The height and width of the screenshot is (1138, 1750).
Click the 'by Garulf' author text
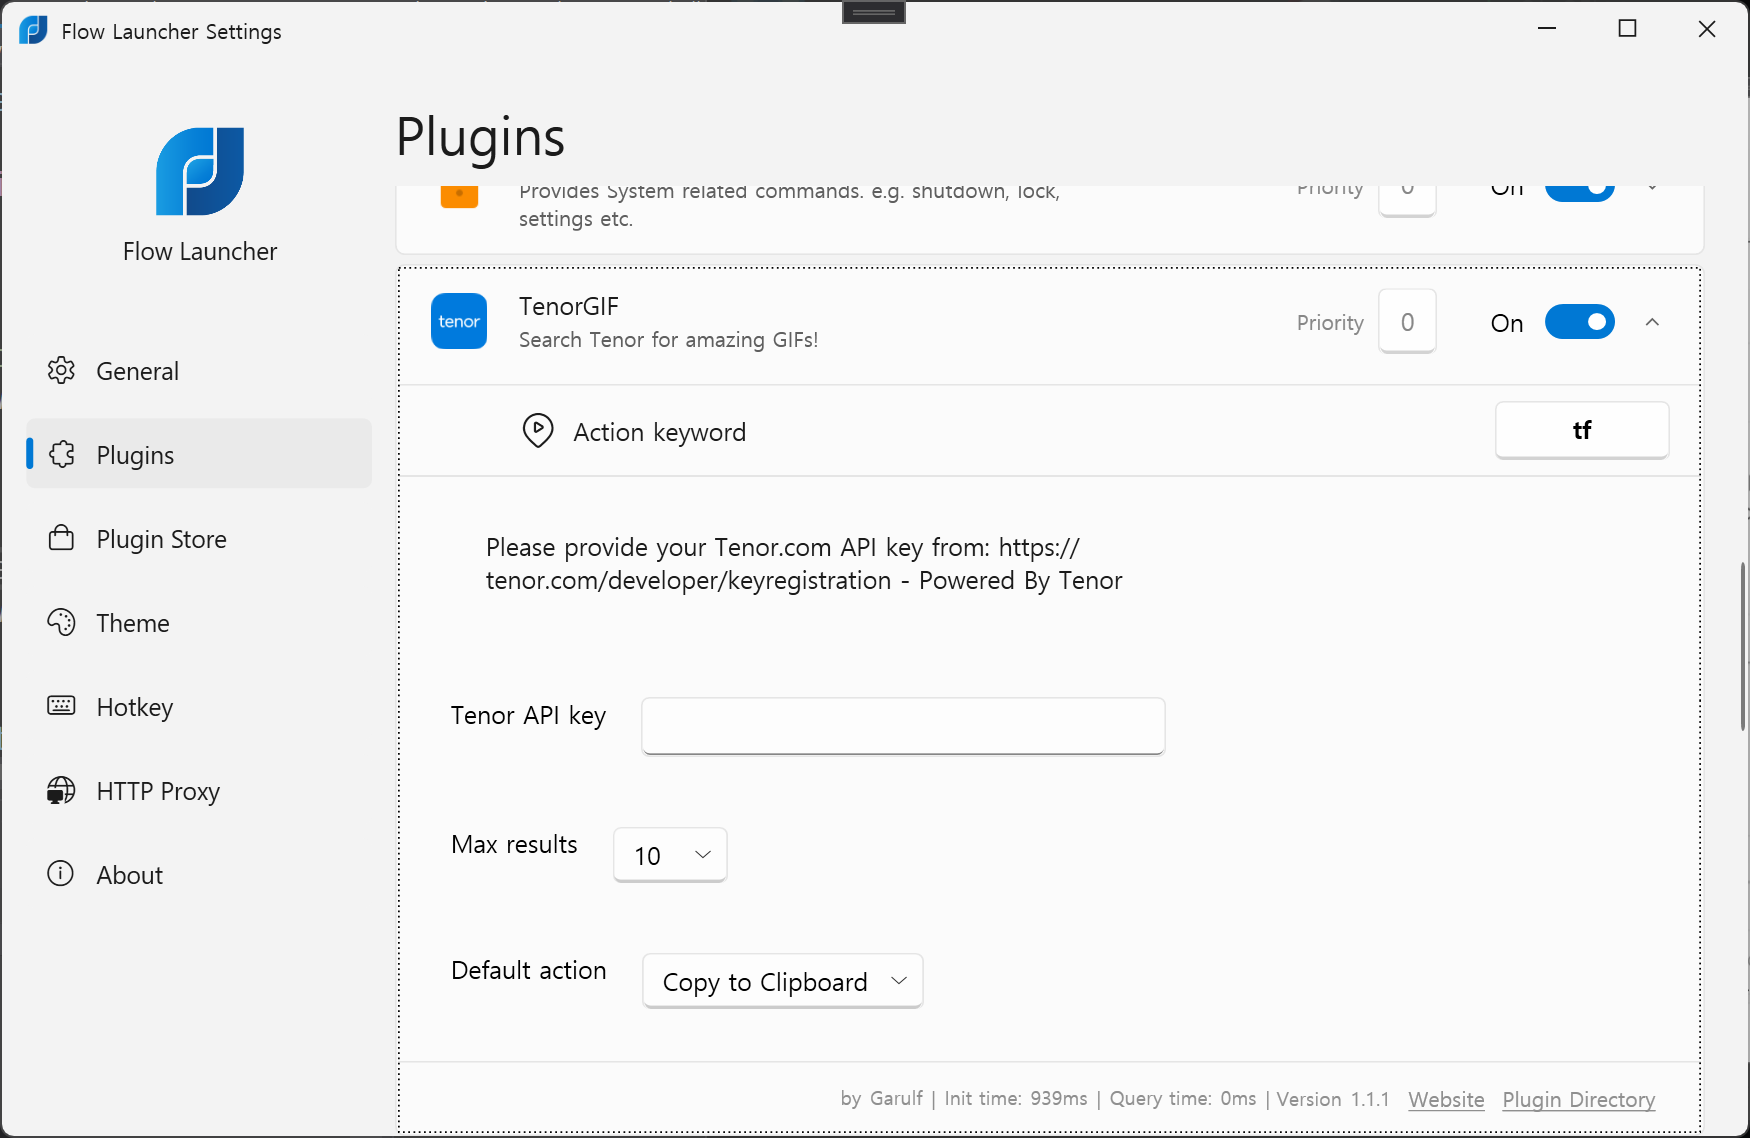[x=881, y=1099]
